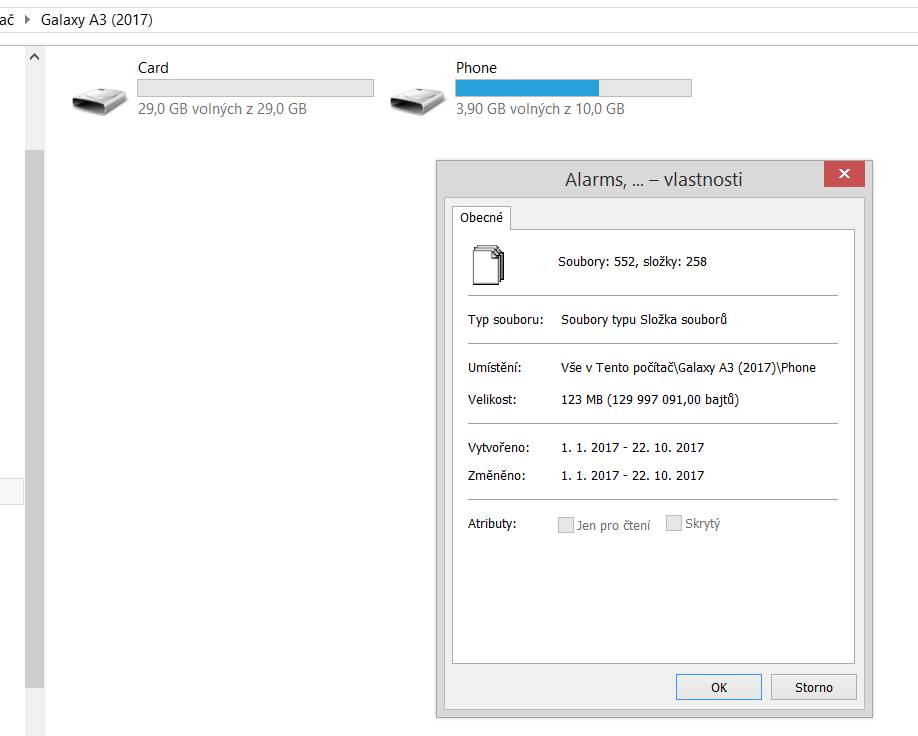Select the 'Card' drive label
918x736 pixels.
point(153,68)
